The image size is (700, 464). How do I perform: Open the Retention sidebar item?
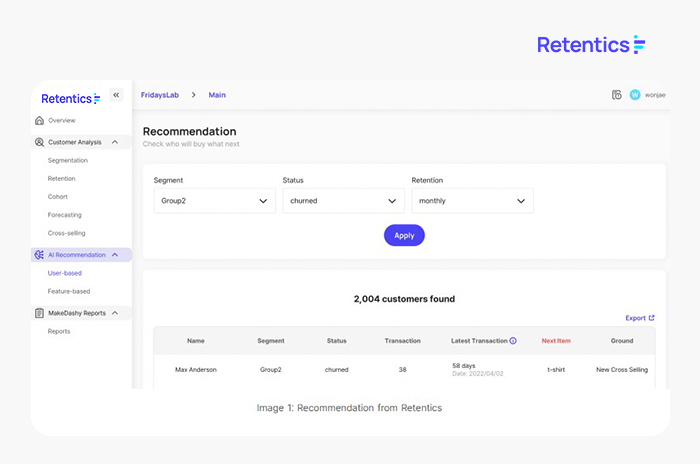pyautogui.click(x=62, y=179)
